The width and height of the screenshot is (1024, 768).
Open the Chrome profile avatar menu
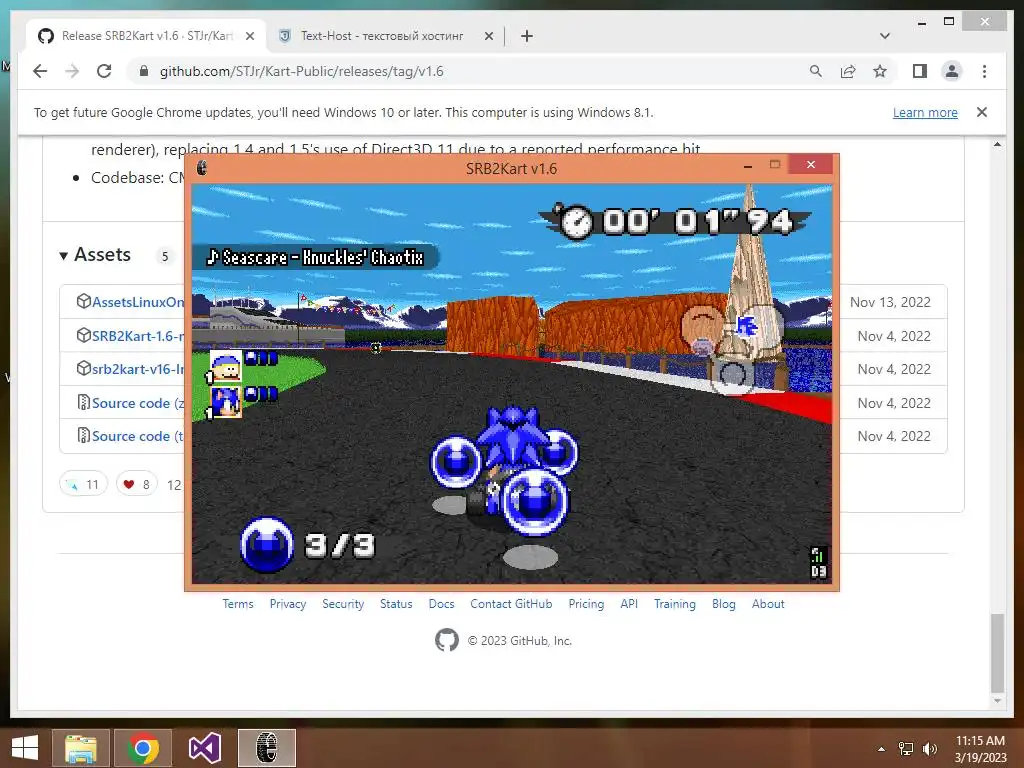coord(952,71)
